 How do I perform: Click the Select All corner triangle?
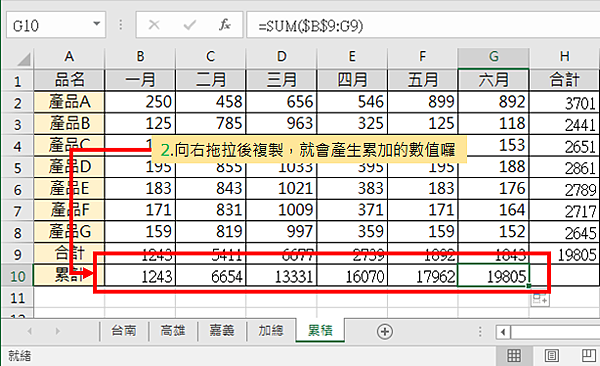(23, 59)
